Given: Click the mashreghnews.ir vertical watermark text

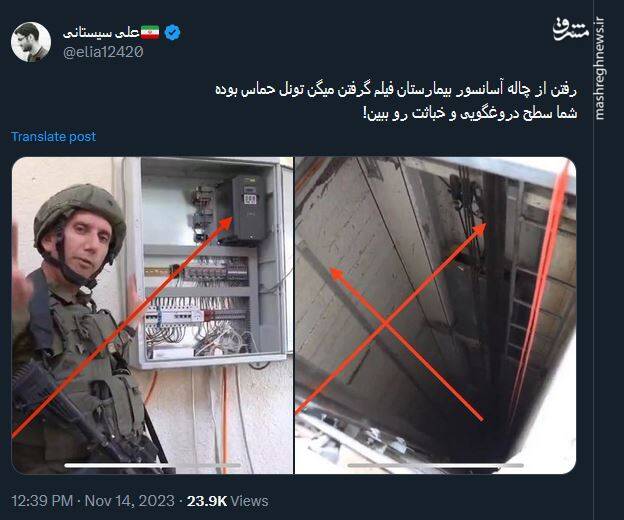Looking at the screenshot, I should [600, 68].
